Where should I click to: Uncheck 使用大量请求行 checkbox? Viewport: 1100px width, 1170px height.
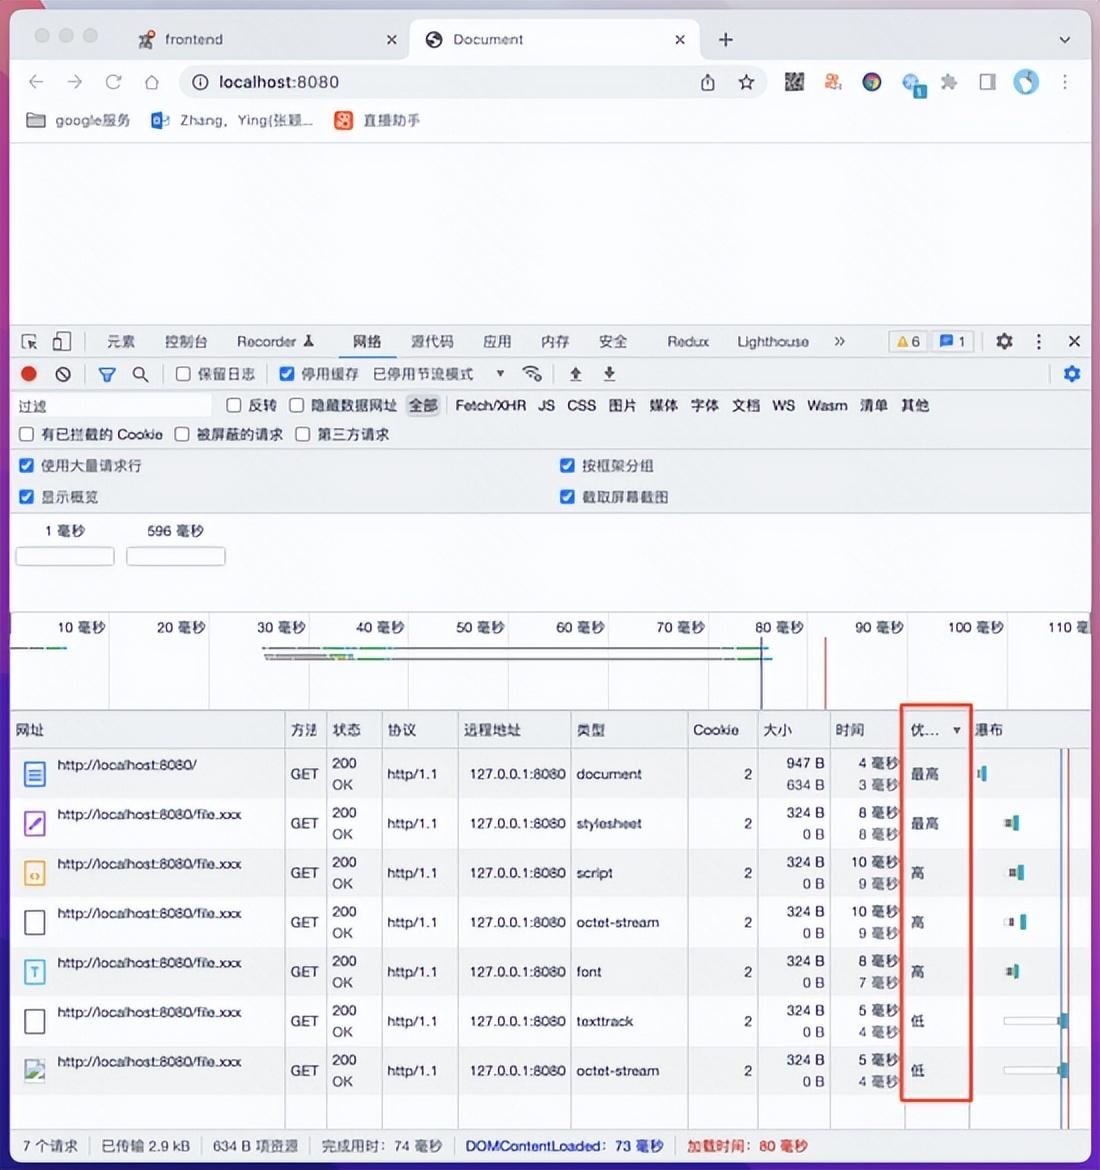coord(26,466)
